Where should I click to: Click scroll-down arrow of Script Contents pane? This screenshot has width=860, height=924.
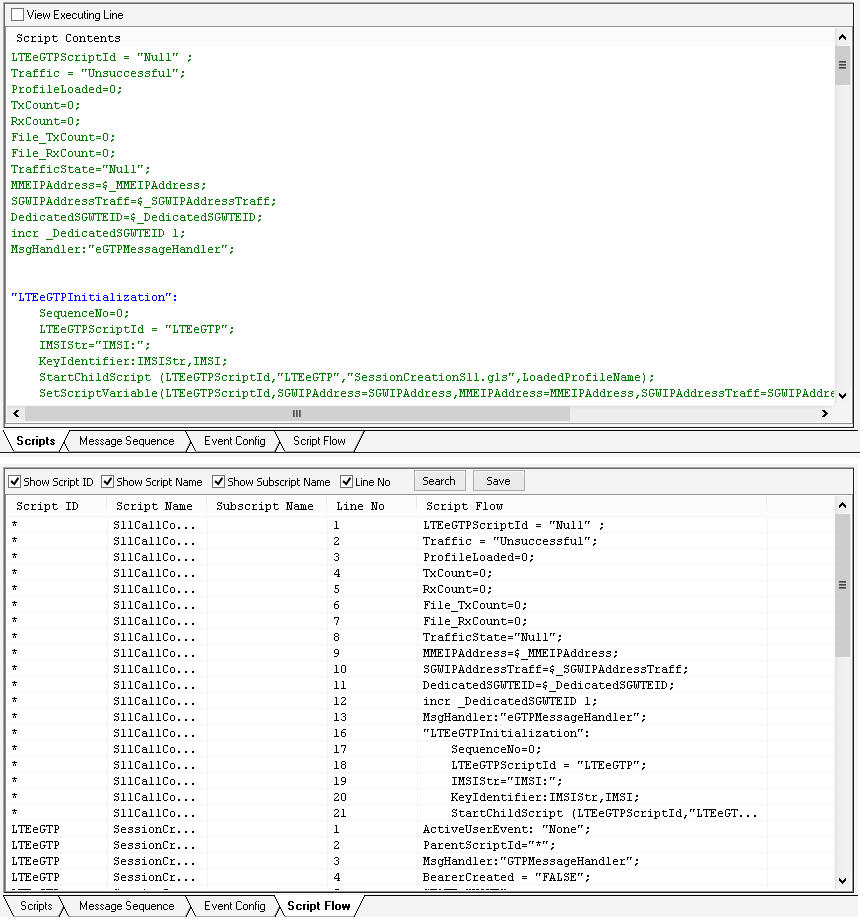[x=842, y=395]
